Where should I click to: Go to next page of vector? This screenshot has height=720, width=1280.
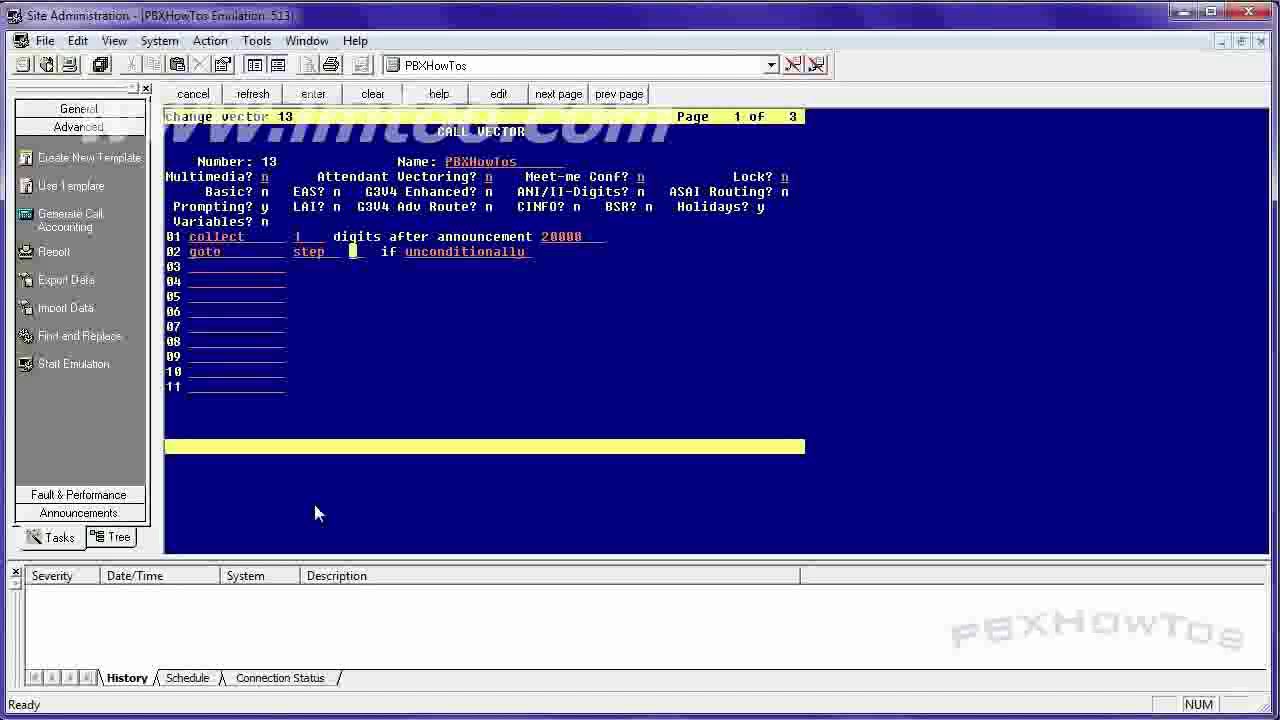(x=559, y=94)
